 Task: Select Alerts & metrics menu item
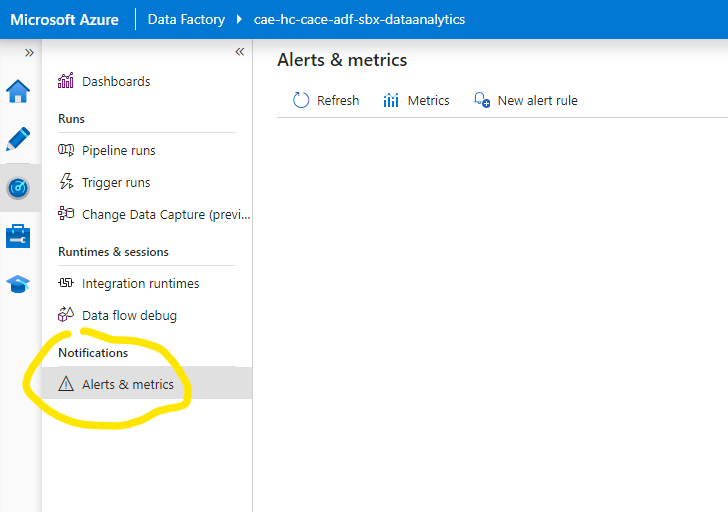pos(127,384)
